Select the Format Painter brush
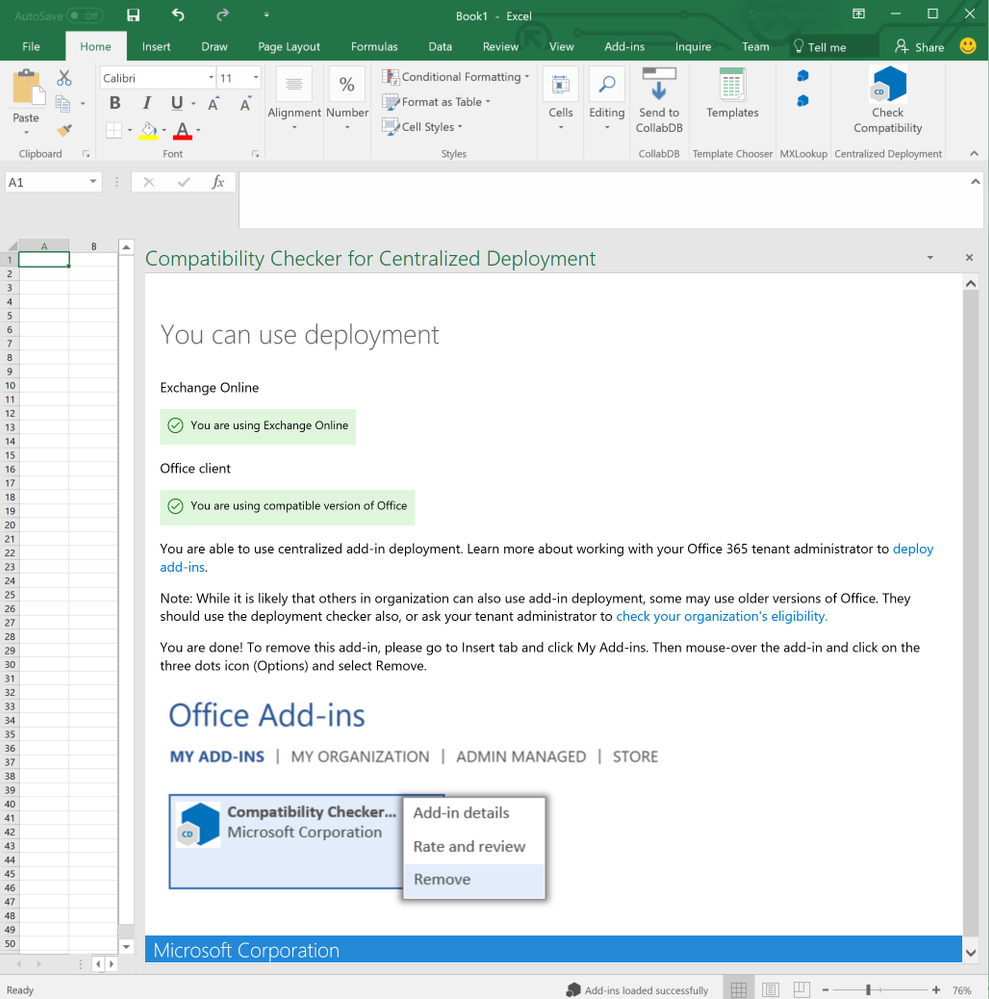Viewport: 989px width, 999px height. click(64, 130)
